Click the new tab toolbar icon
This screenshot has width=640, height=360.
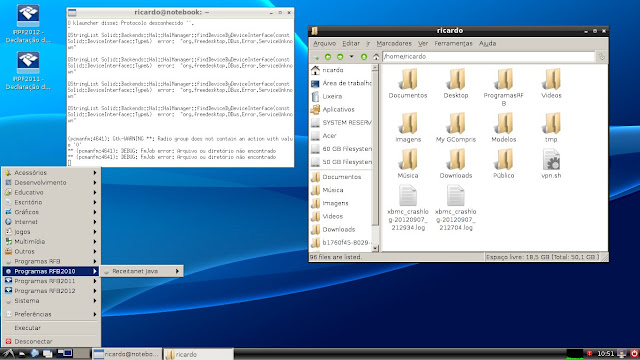pyautogui.click(x=316, y=57)
